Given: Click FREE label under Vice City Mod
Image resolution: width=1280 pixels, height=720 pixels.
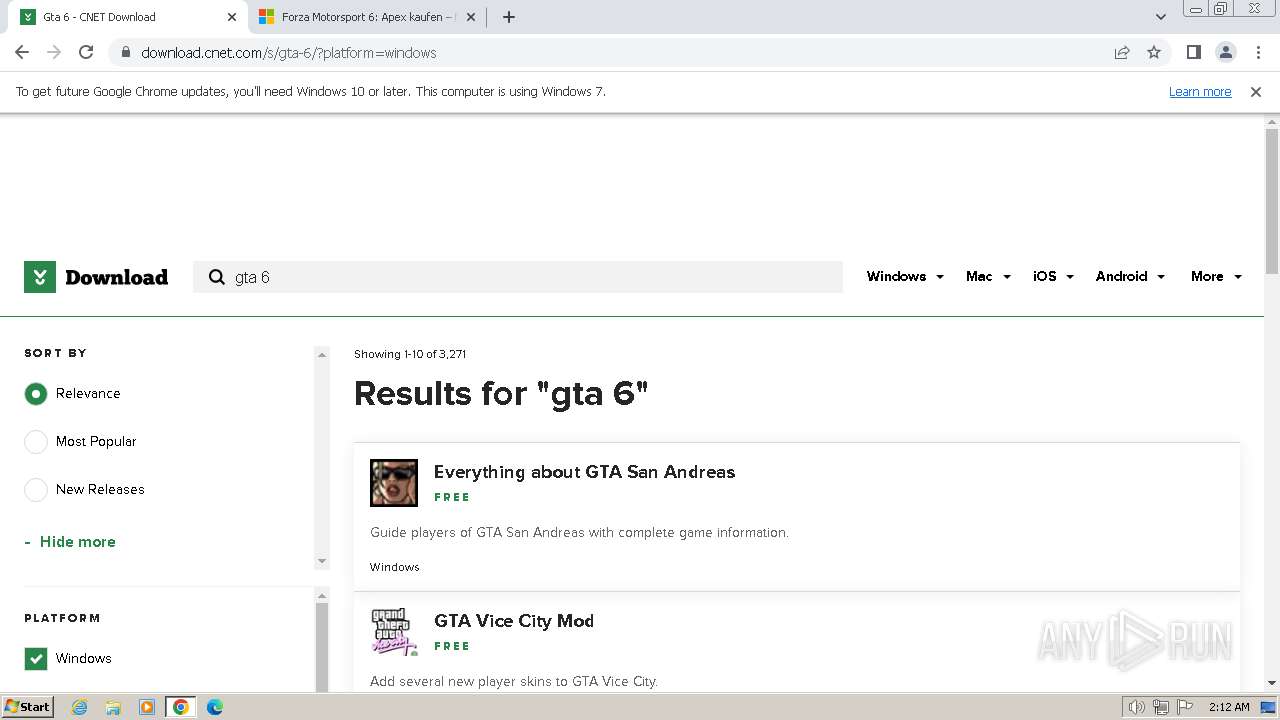Looking at the screenshot, I should click(452, 646).
